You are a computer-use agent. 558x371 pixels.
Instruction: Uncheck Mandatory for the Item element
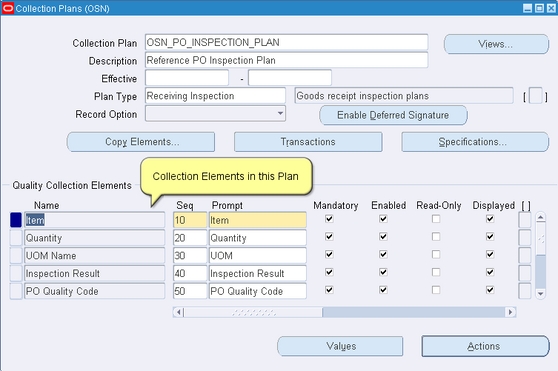(x=329, y=219)
